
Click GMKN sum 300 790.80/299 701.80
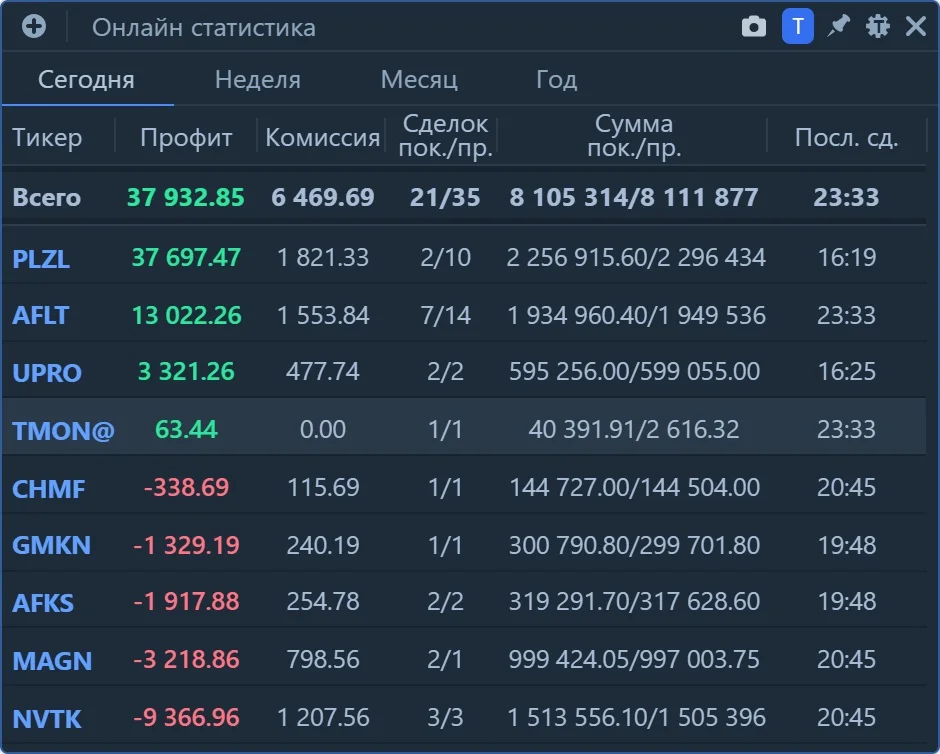pyautogui.click(x=634, y=545)
